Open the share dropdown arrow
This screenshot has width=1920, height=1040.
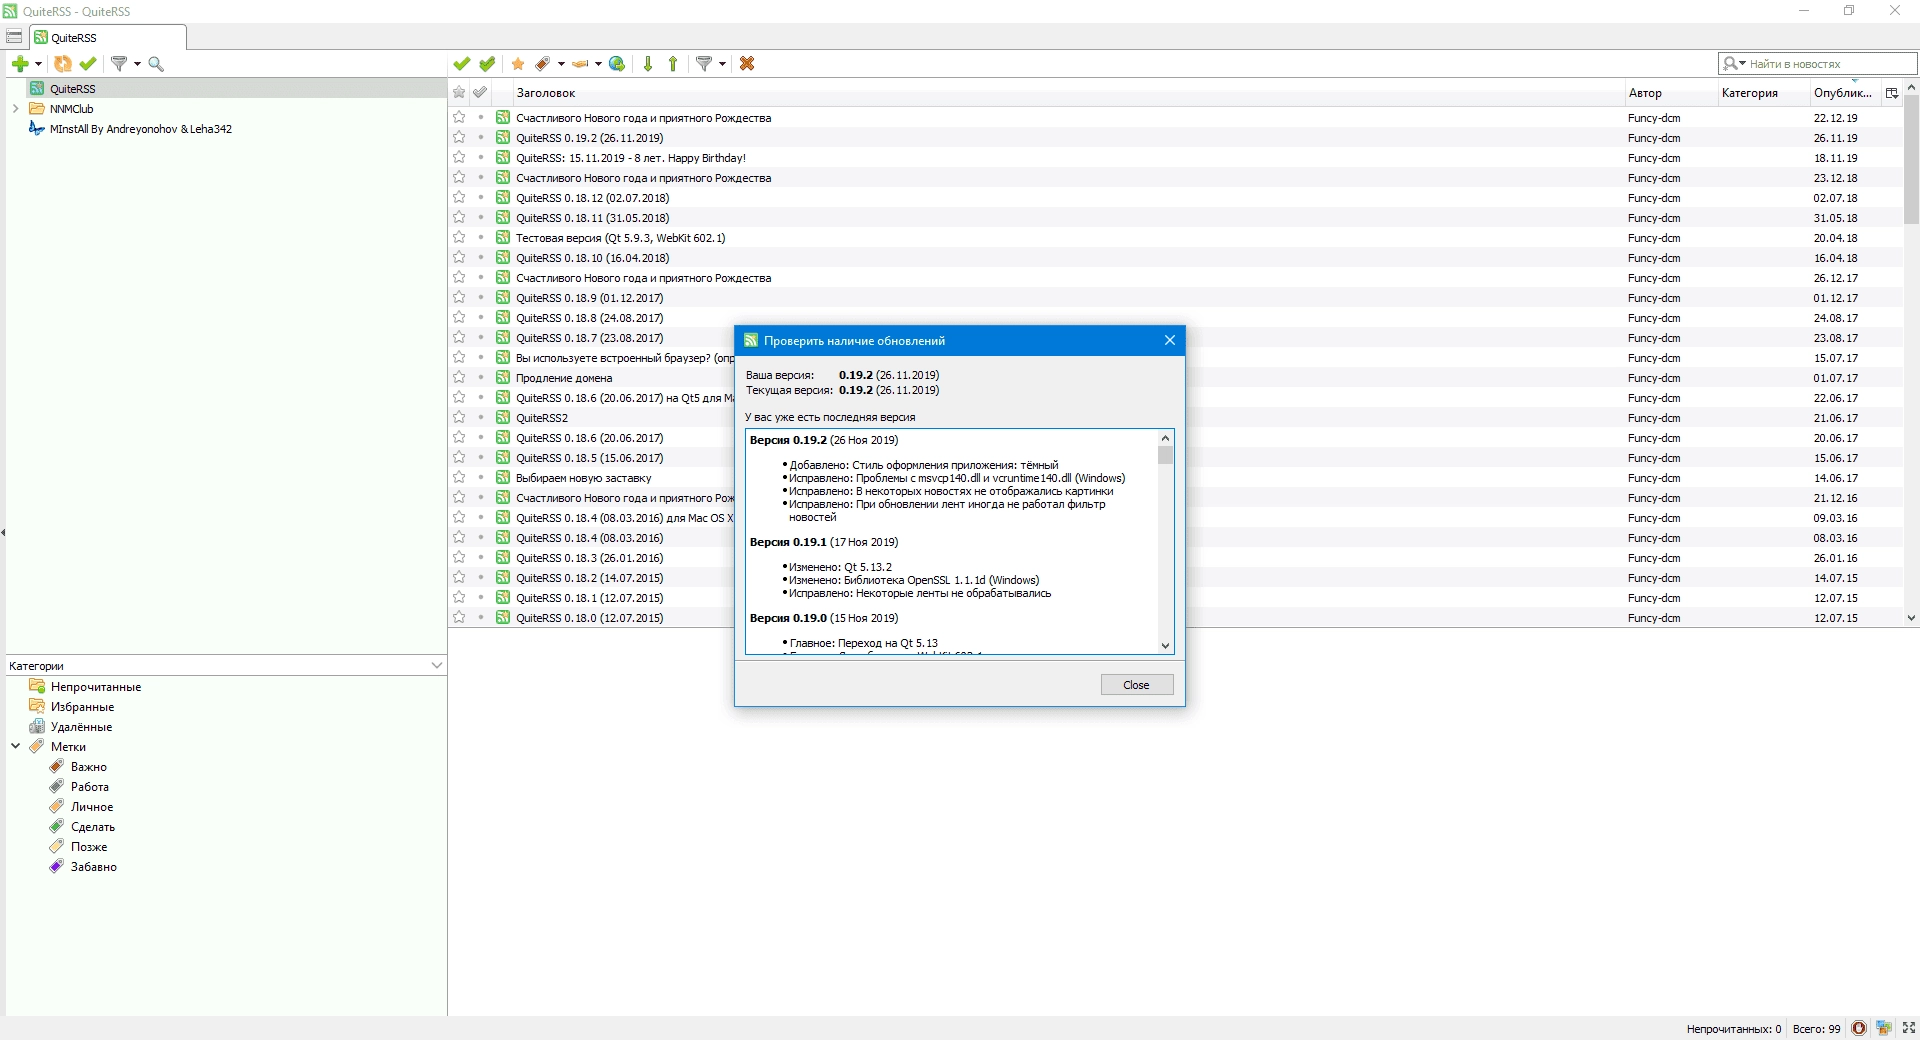pos(598,64)
